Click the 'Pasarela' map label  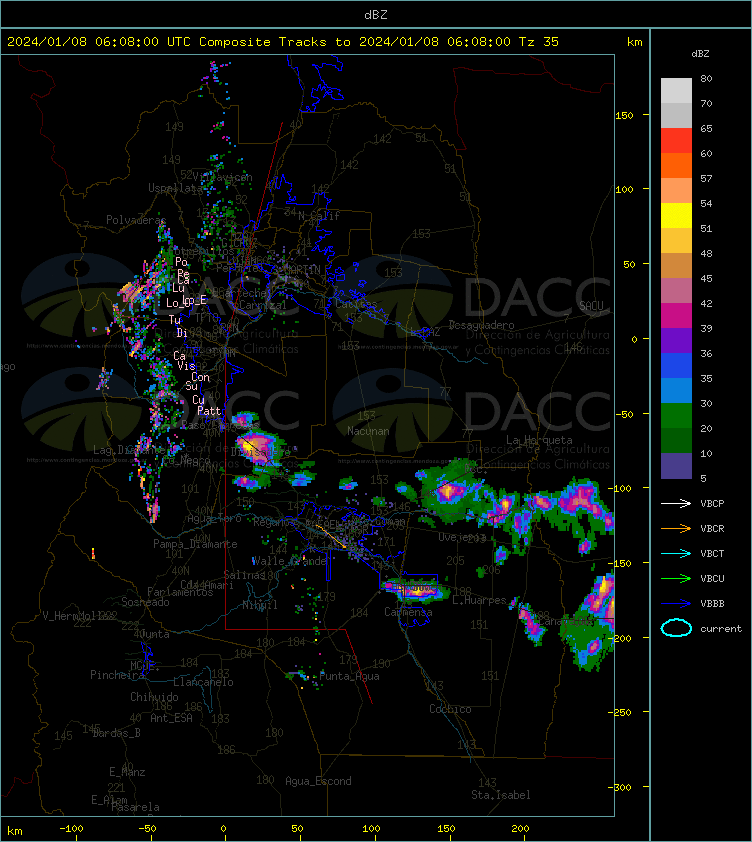tap(135, 807)
